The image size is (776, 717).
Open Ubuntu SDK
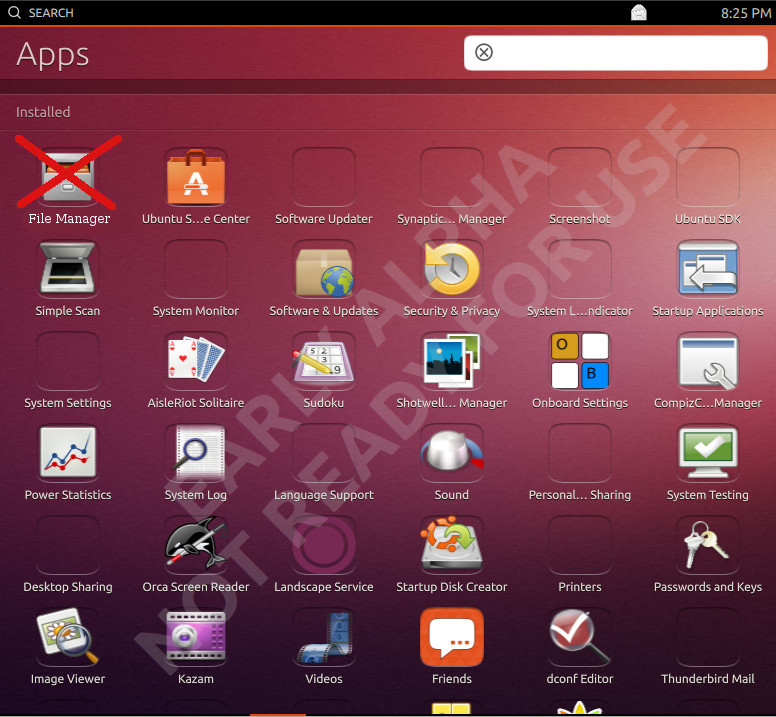[708, 177]
